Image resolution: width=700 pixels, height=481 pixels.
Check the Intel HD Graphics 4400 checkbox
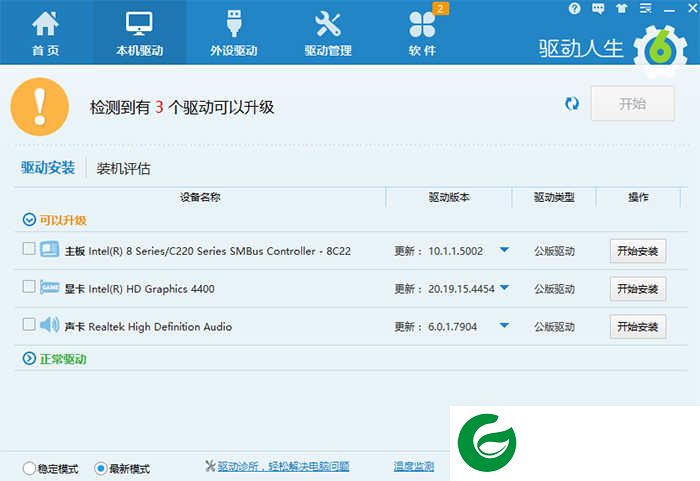[x=29, y=286]
